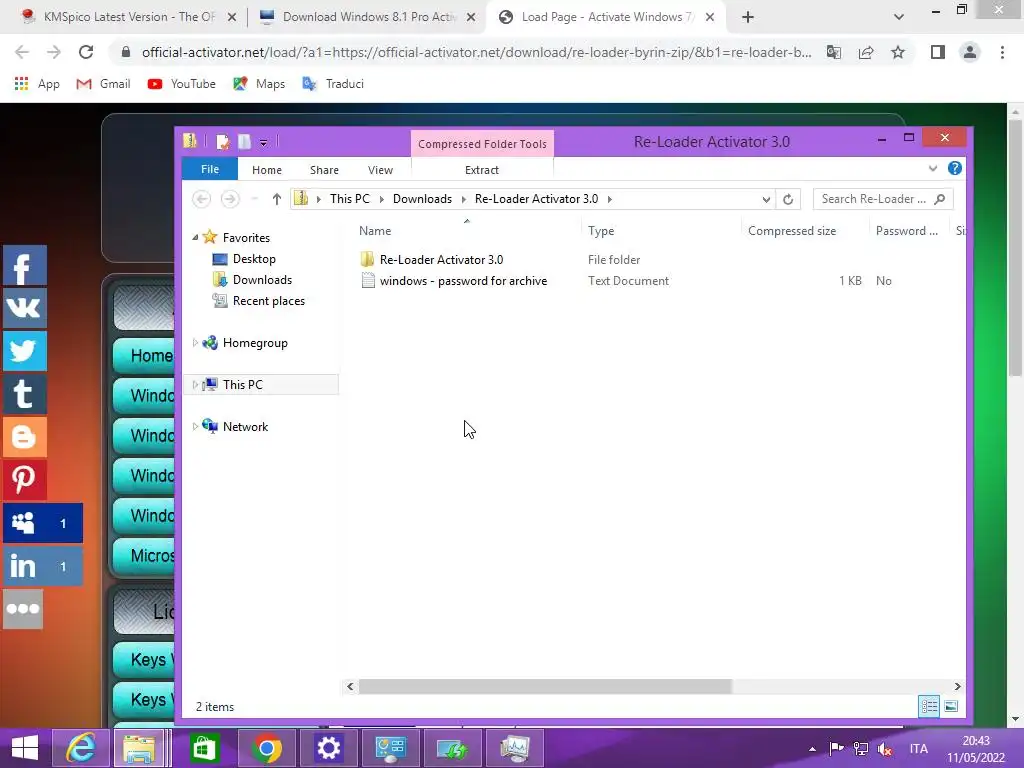Open Maps bookmark

259,84
